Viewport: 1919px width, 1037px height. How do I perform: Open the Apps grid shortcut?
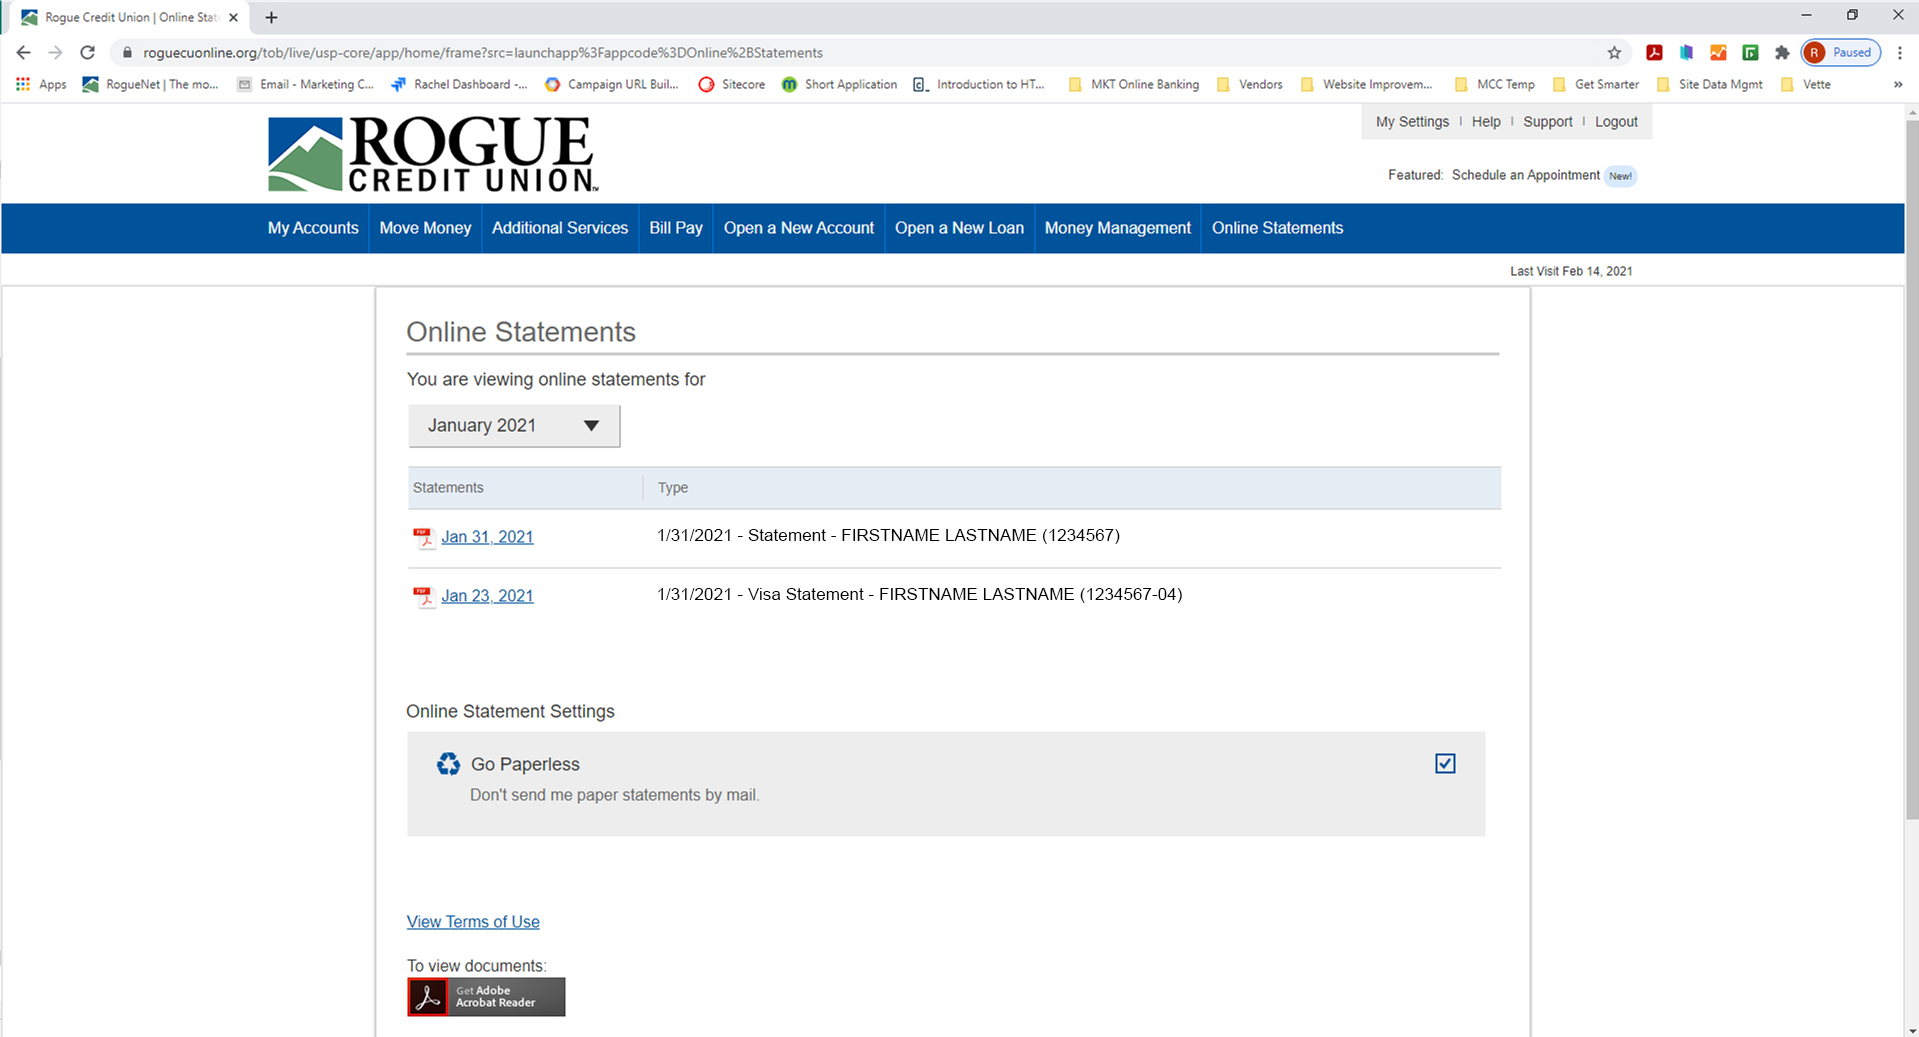41,85
